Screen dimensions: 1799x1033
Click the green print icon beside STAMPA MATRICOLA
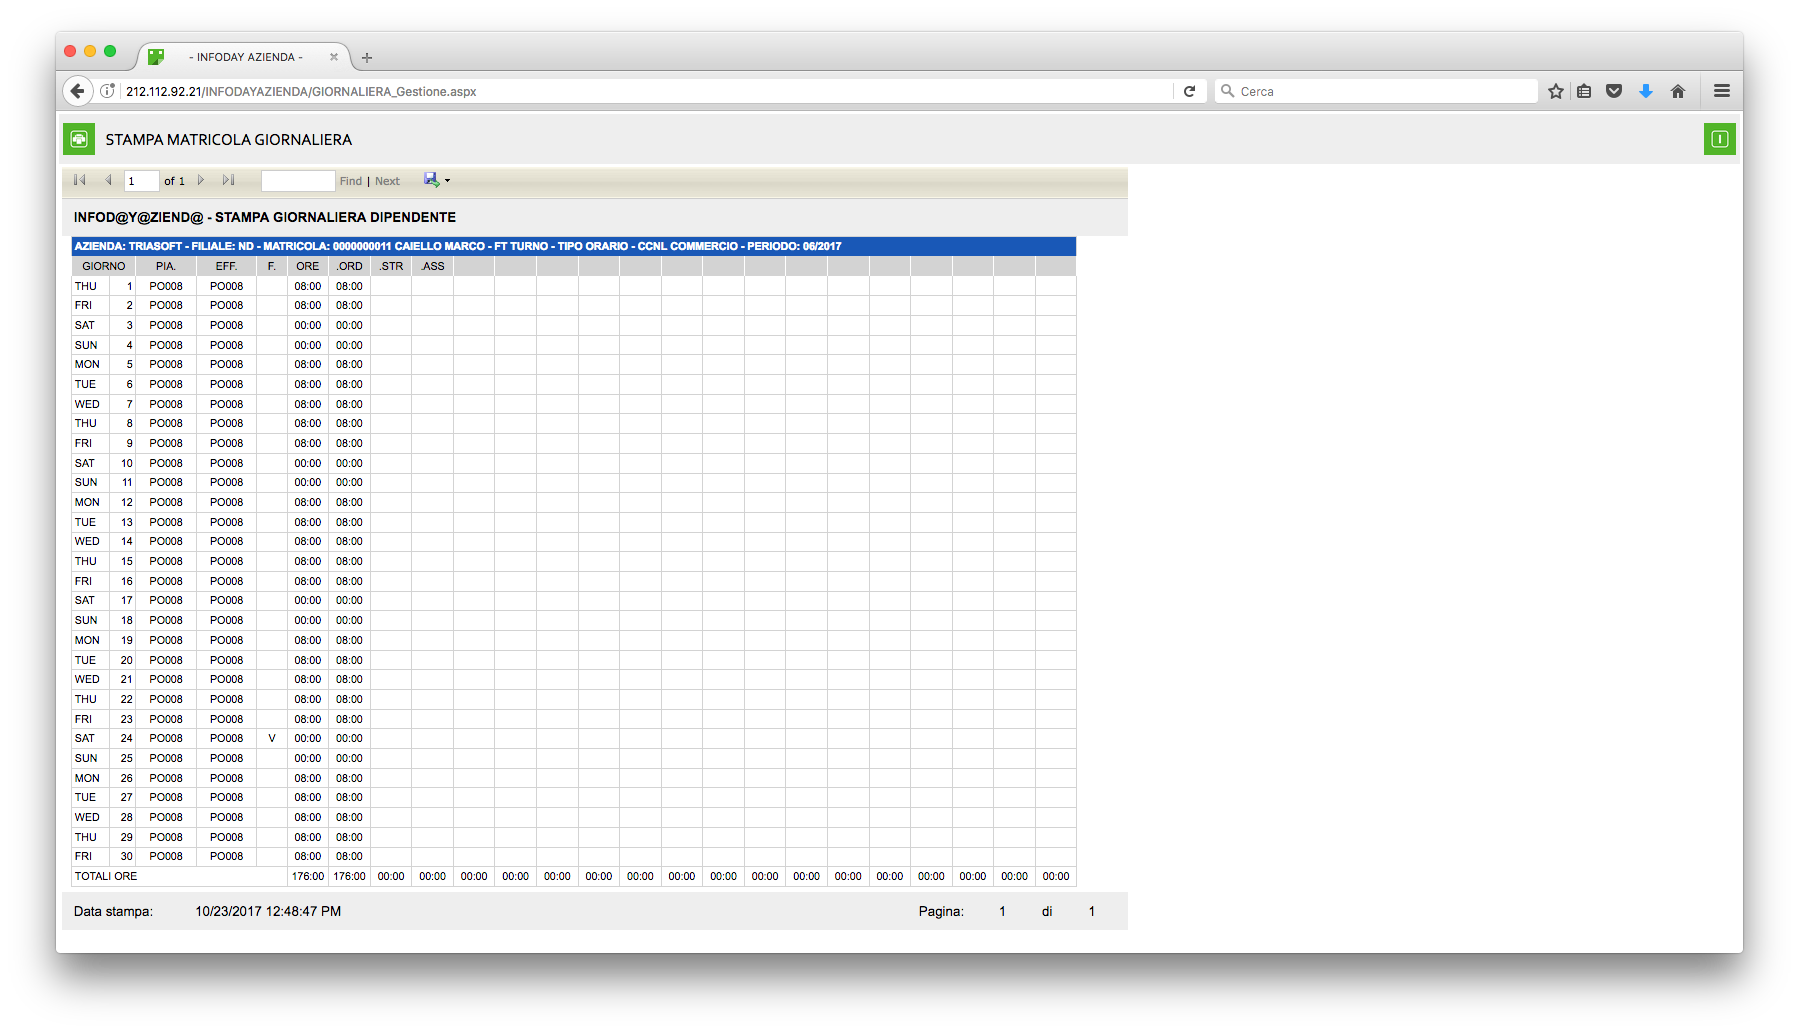tap(79, 139)
